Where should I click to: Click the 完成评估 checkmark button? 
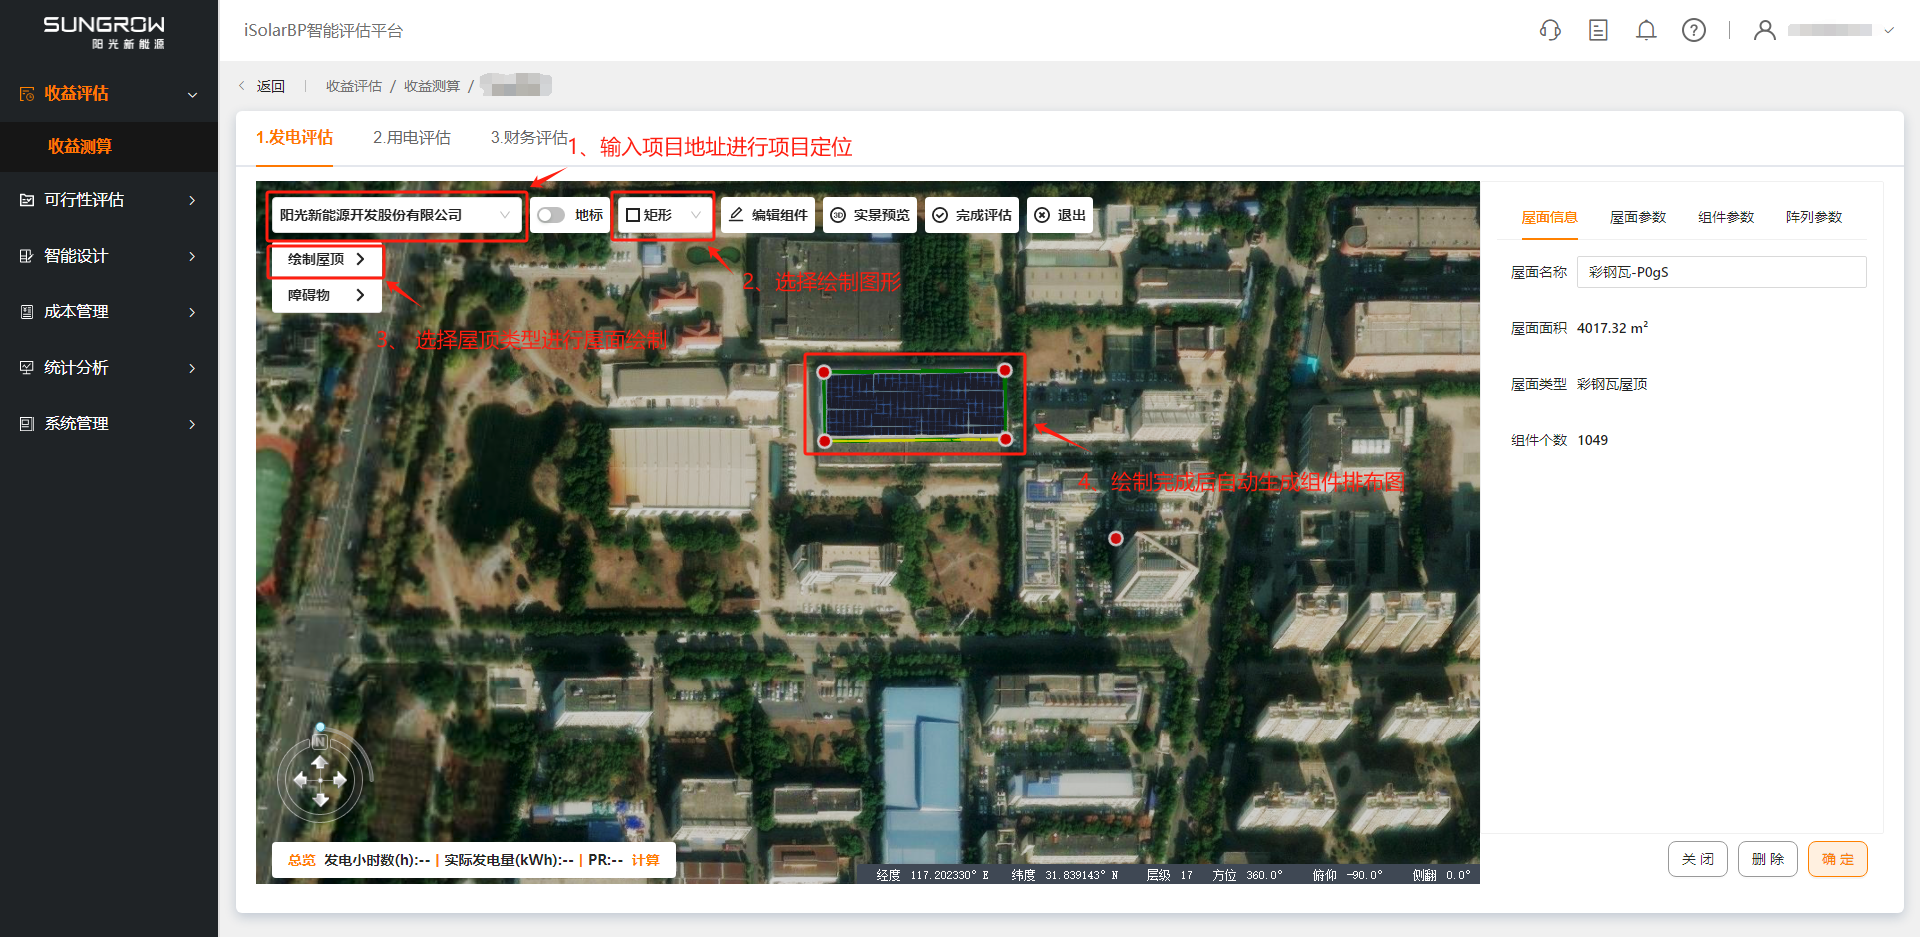point(972,215)
